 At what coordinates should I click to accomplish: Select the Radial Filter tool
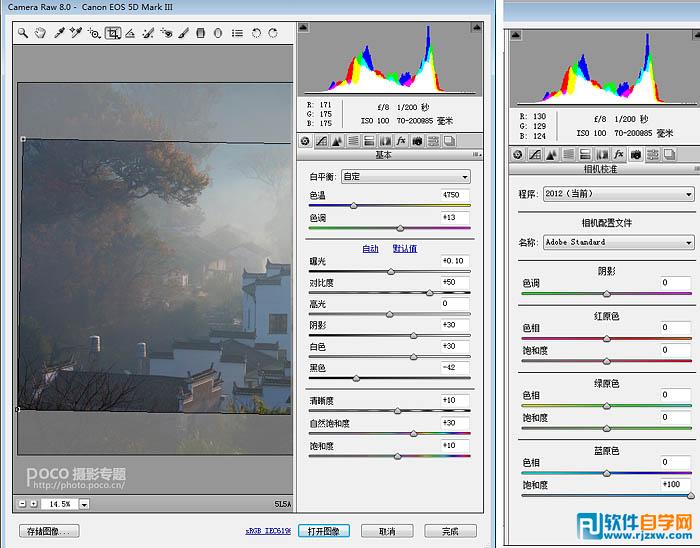coord(218,33)
